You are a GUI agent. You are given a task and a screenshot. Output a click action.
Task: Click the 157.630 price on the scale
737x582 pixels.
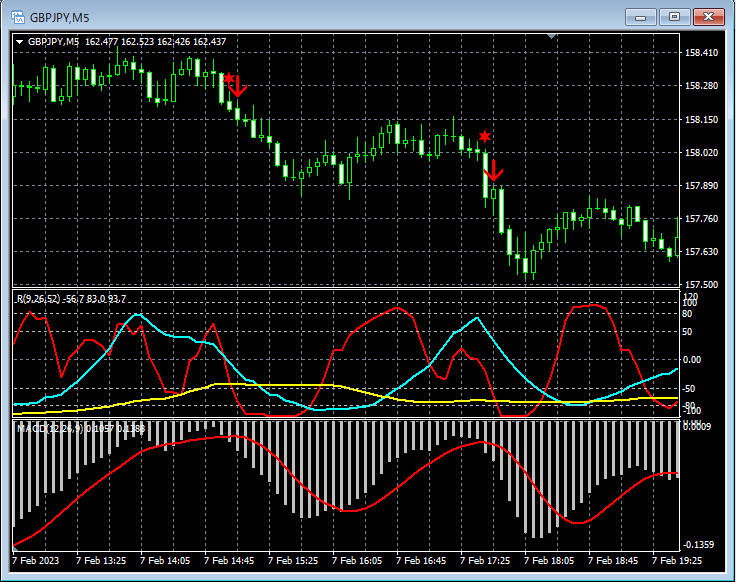click(x=700, y=252)
